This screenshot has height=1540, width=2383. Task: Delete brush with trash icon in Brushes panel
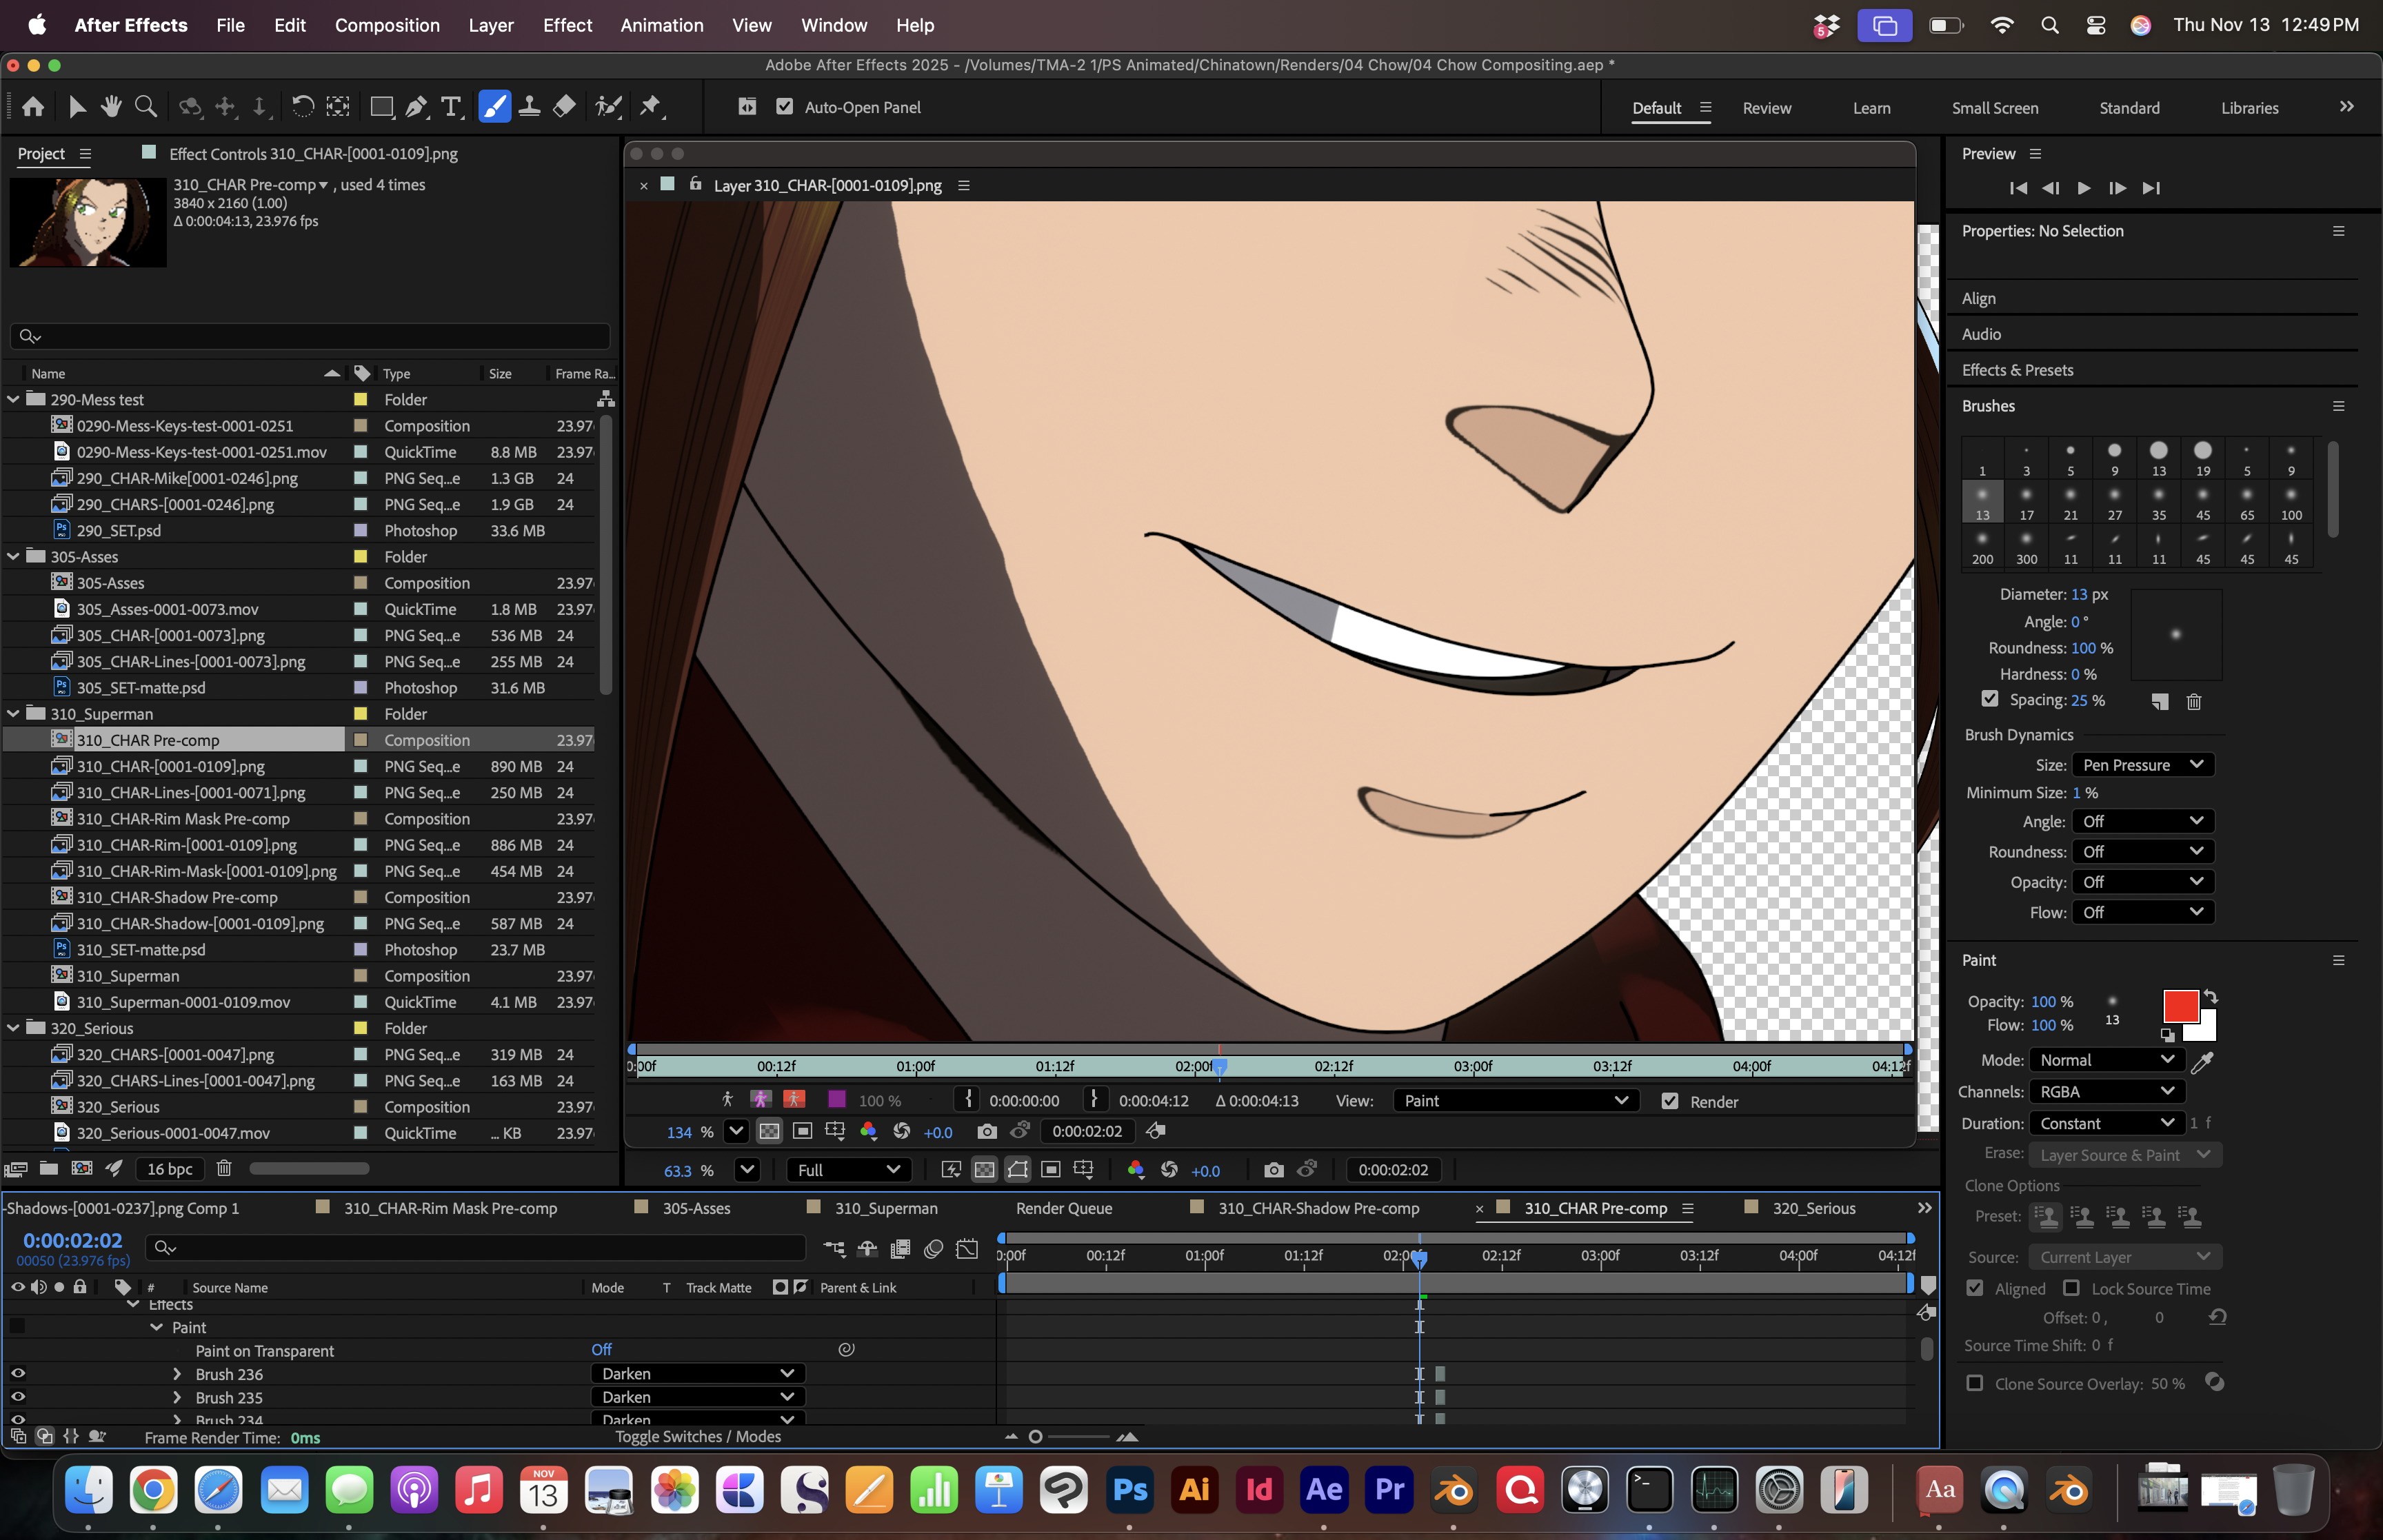pyautogui.click(x=2194, y=702)
